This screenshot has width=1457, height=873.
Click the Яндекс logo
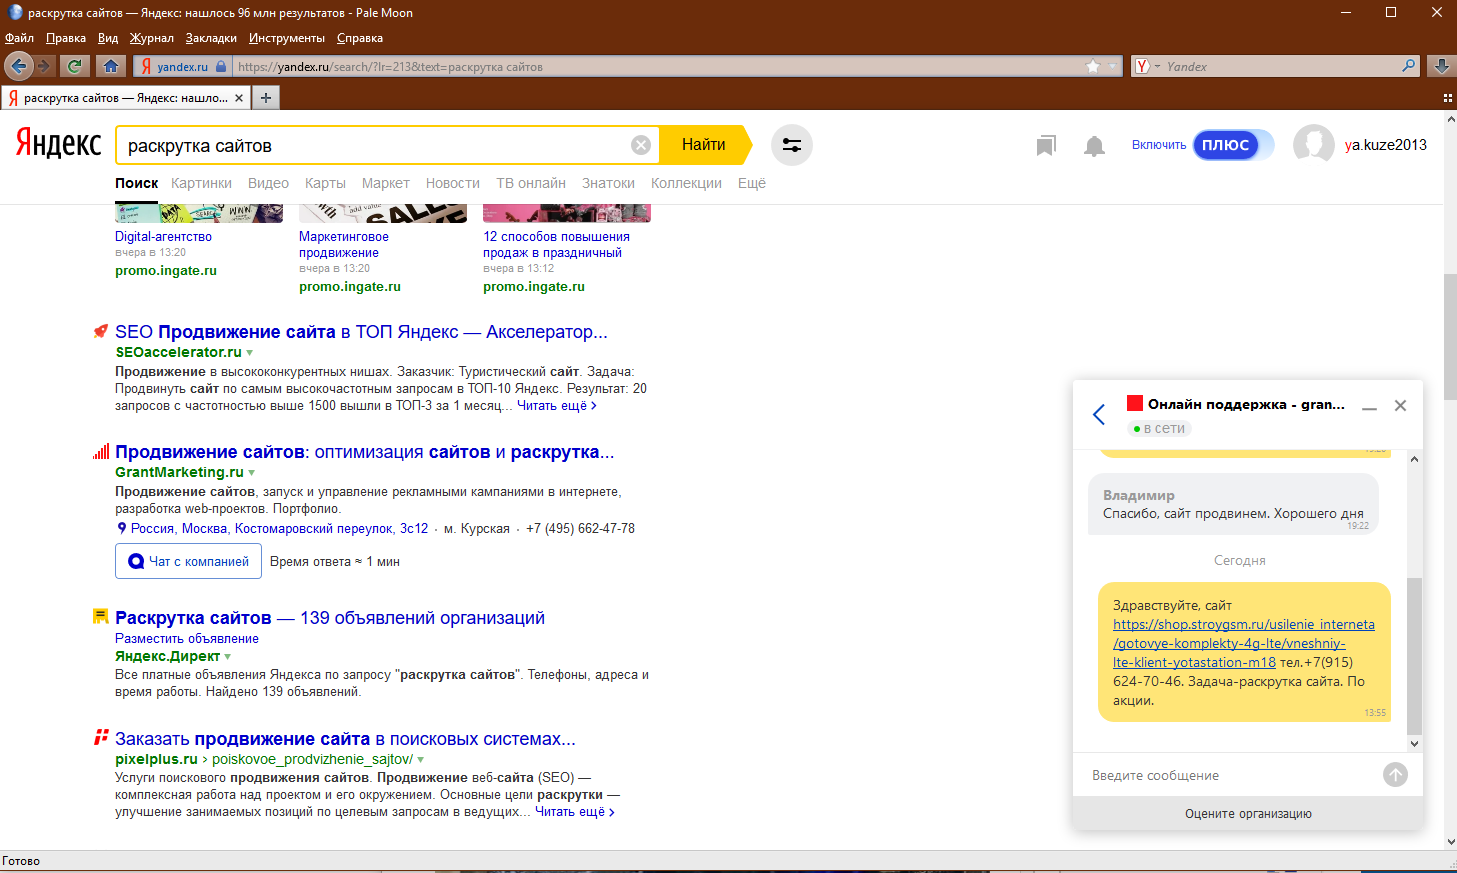[58, 144]
